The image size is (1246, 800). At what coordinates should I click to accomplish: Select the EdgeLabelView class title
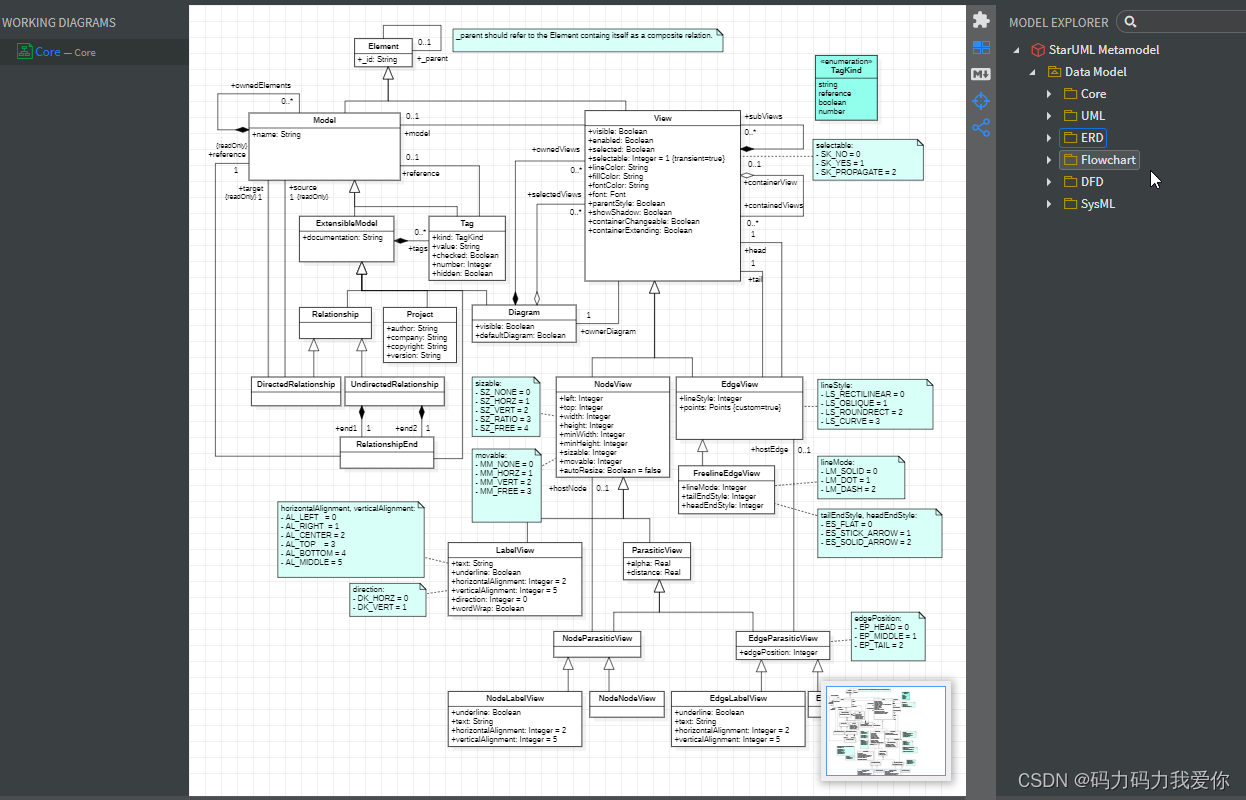(x=738, y=698)
